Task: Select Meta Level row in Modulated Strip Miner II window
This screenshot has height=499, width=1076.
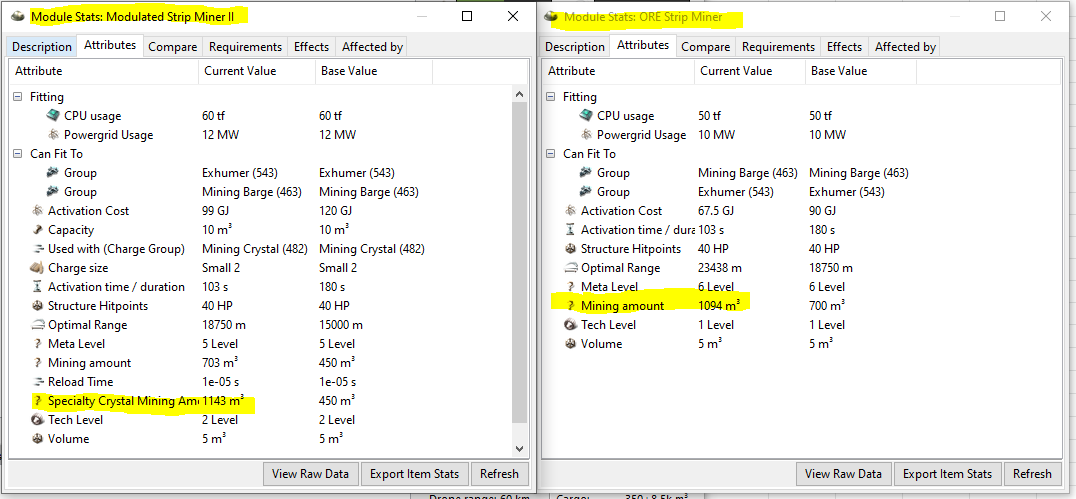Action: coord(260,344)
